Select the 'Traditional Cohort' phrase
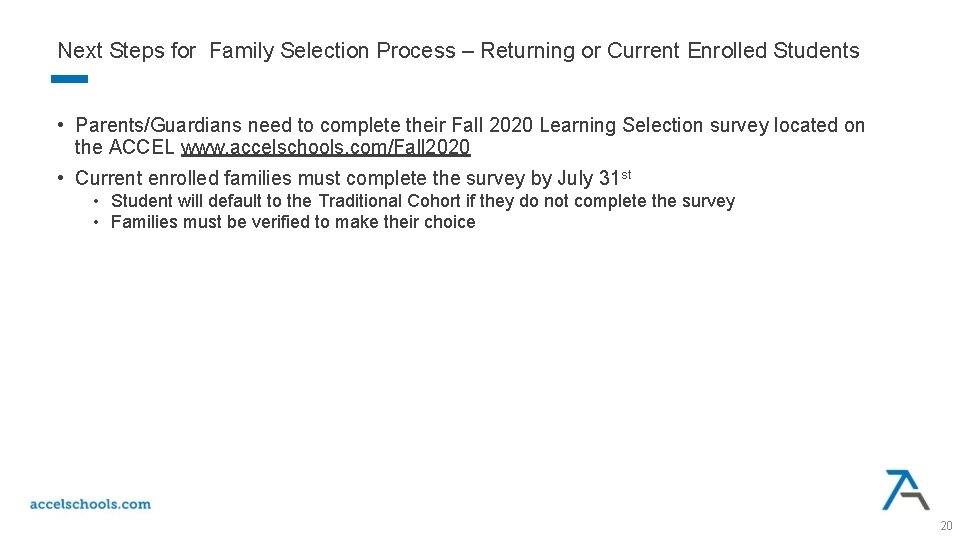This screenshot has height=540, width=960. [389, 201]
